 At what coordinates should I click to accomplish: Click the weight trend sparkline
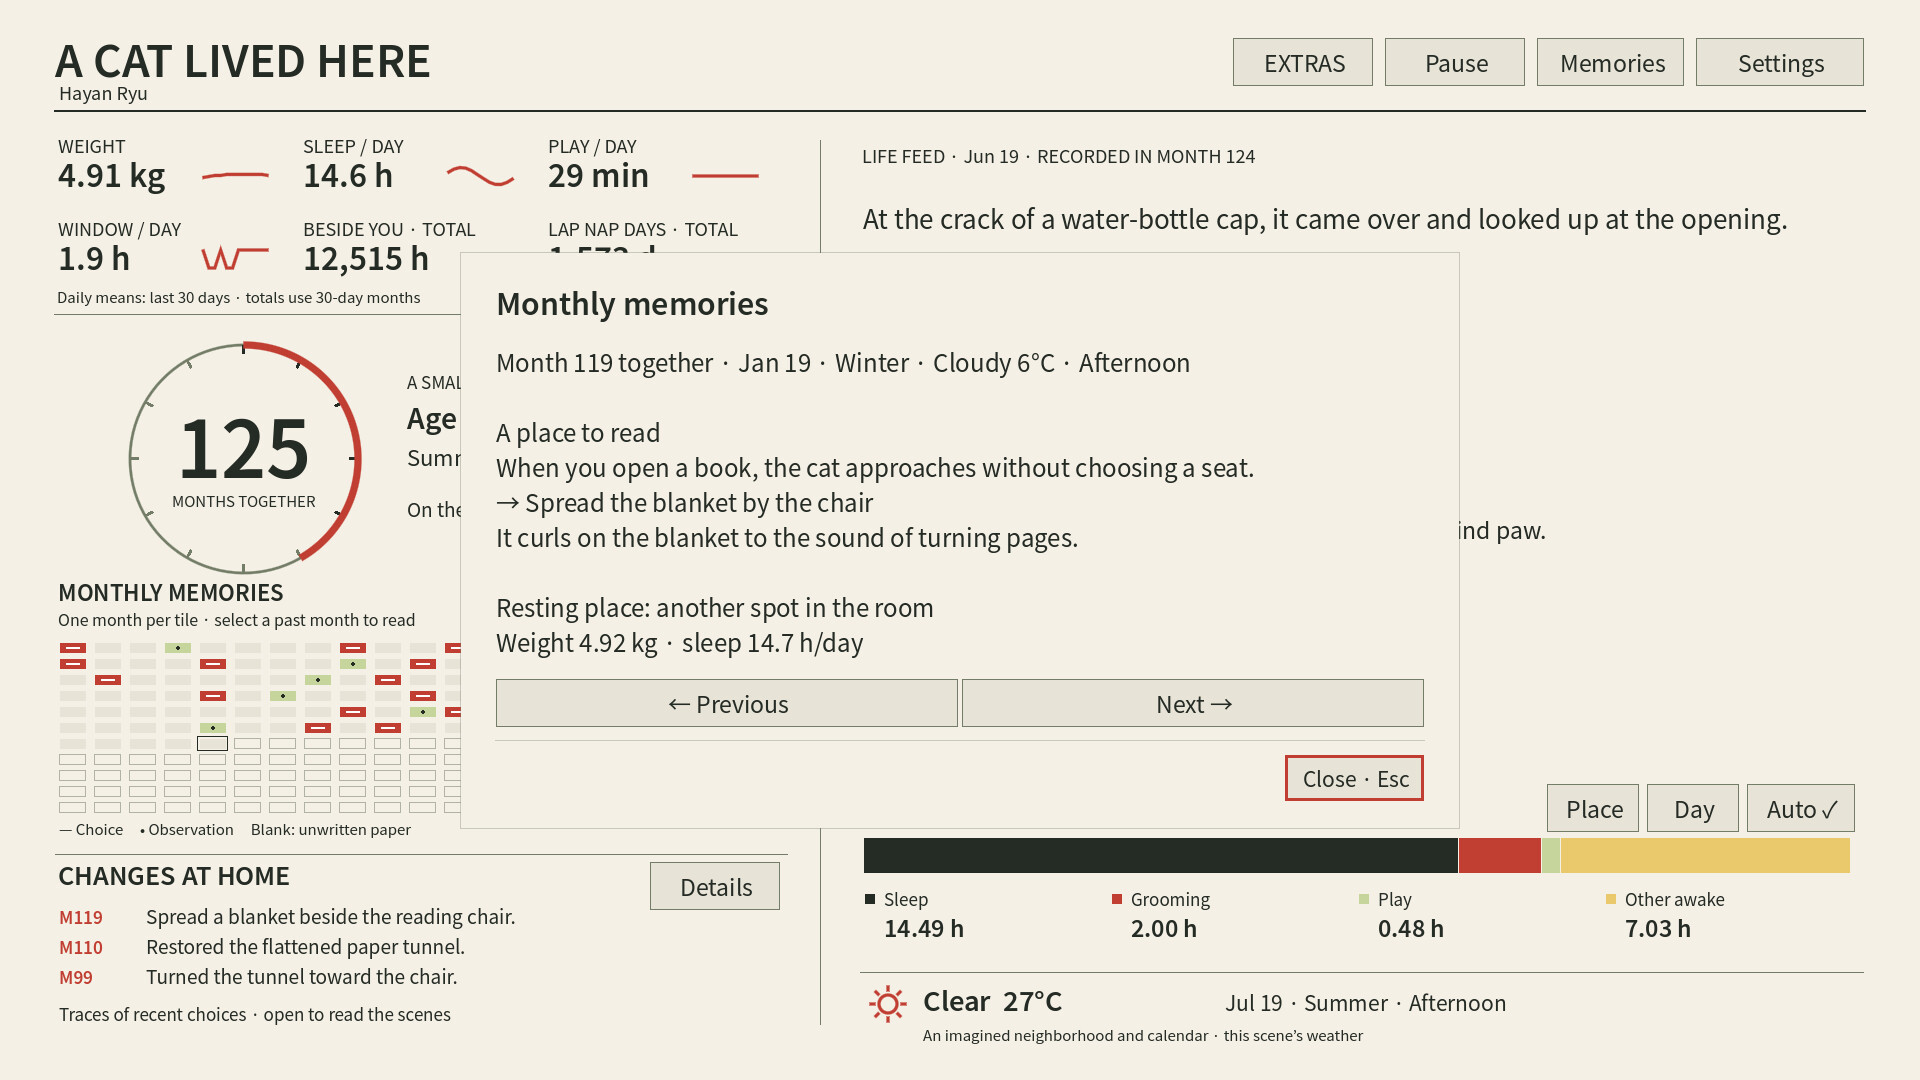click(236, 176)
